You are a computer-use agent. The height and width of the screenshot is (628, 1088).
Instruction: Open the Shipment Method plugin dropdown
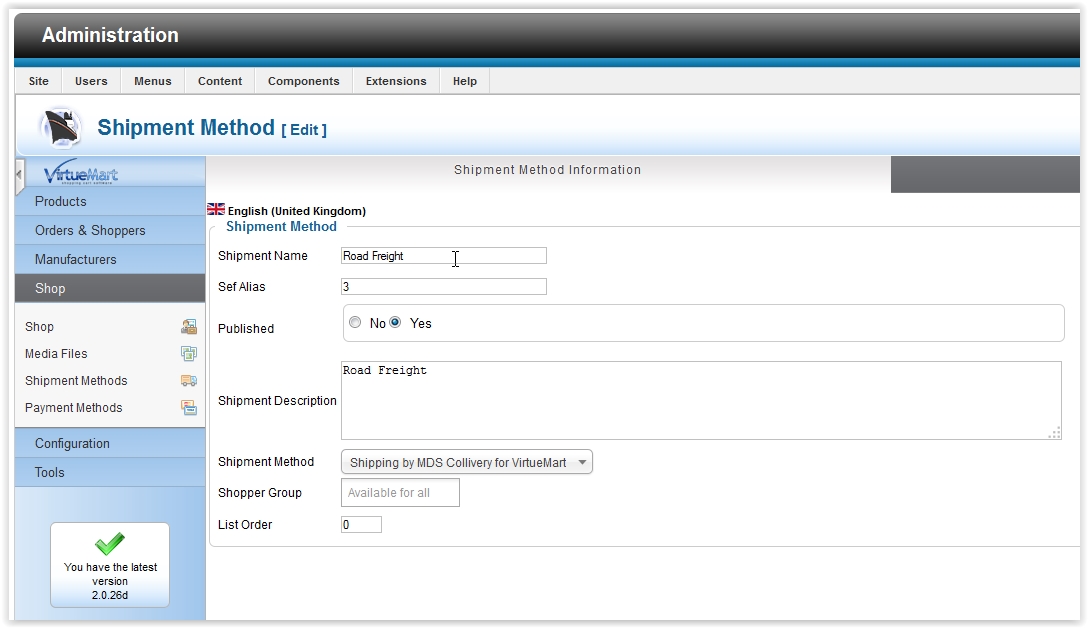coord(467,462)
